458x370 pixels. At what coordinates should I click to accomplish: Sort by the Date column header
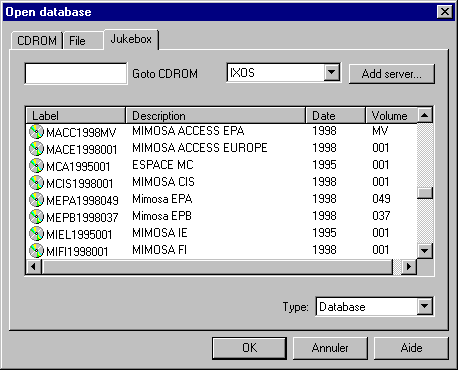[336, 116]
